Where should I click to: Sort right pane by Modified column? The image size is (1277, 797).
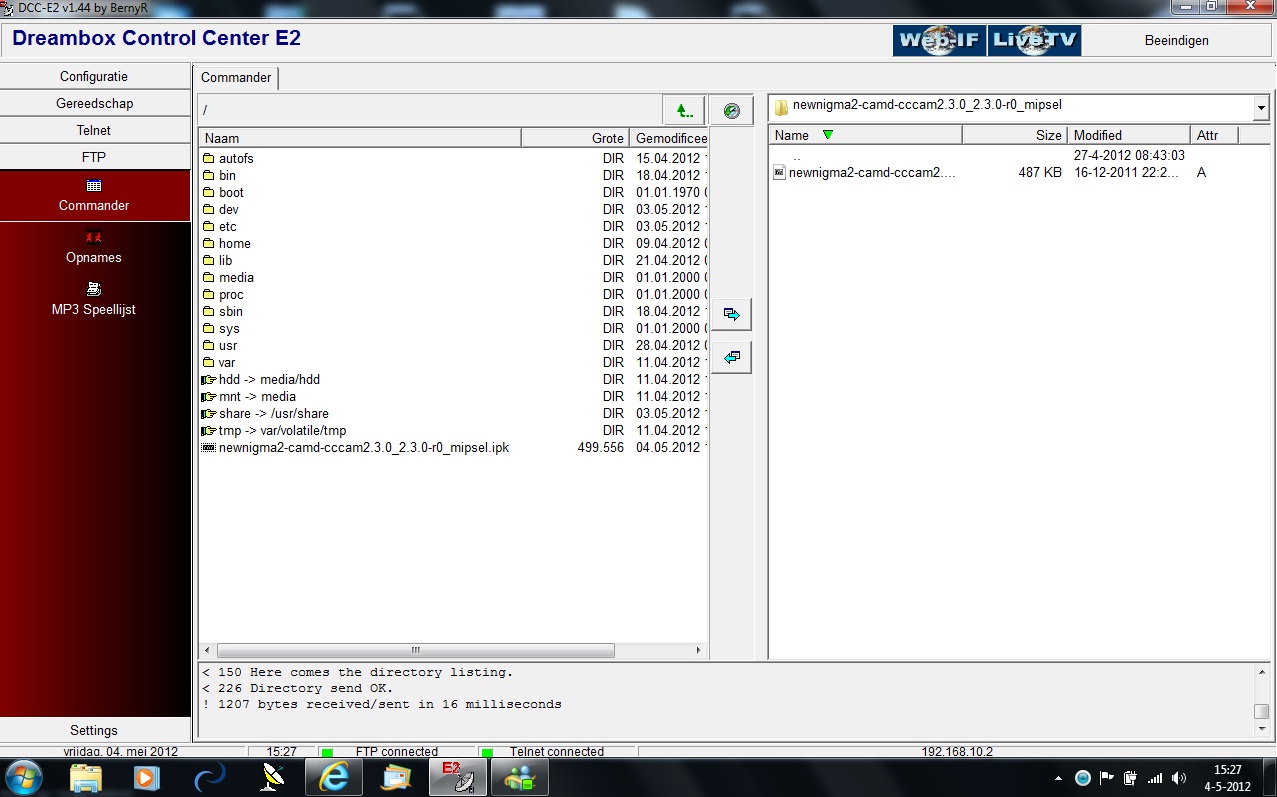[x=1129, y=135]
